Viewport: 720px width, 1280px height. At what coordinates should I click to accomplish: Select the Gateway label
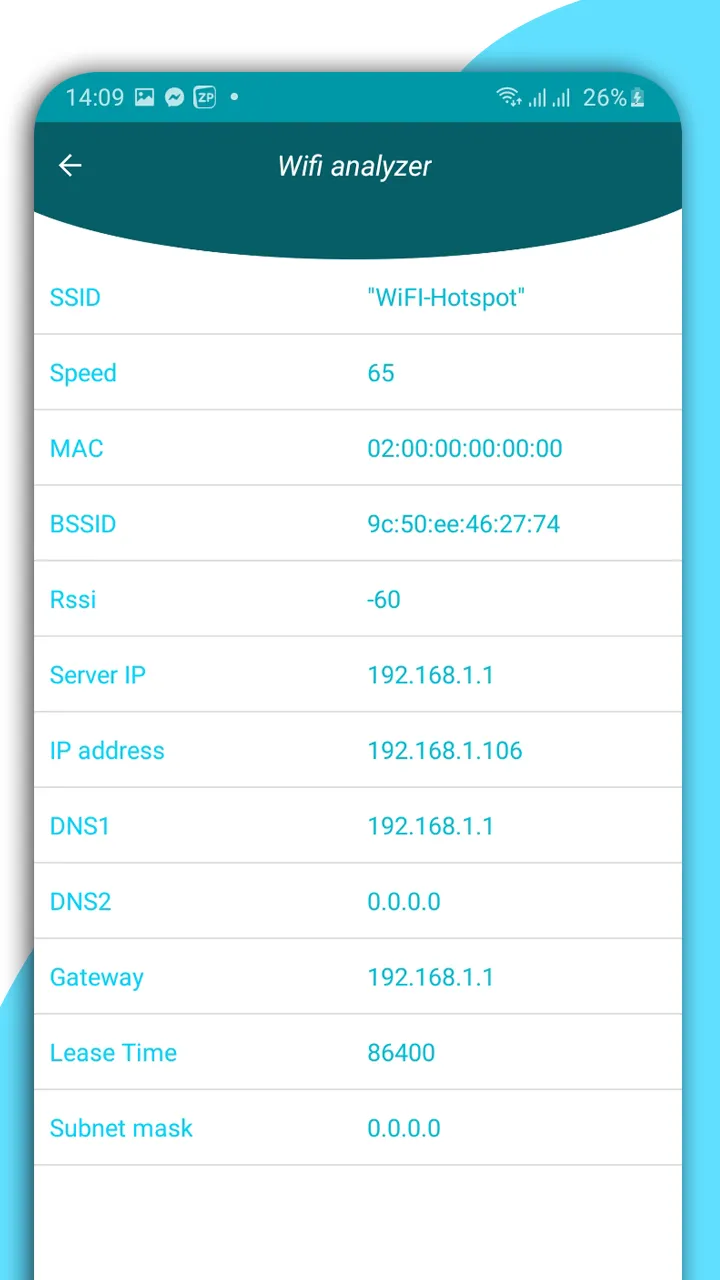97,977
